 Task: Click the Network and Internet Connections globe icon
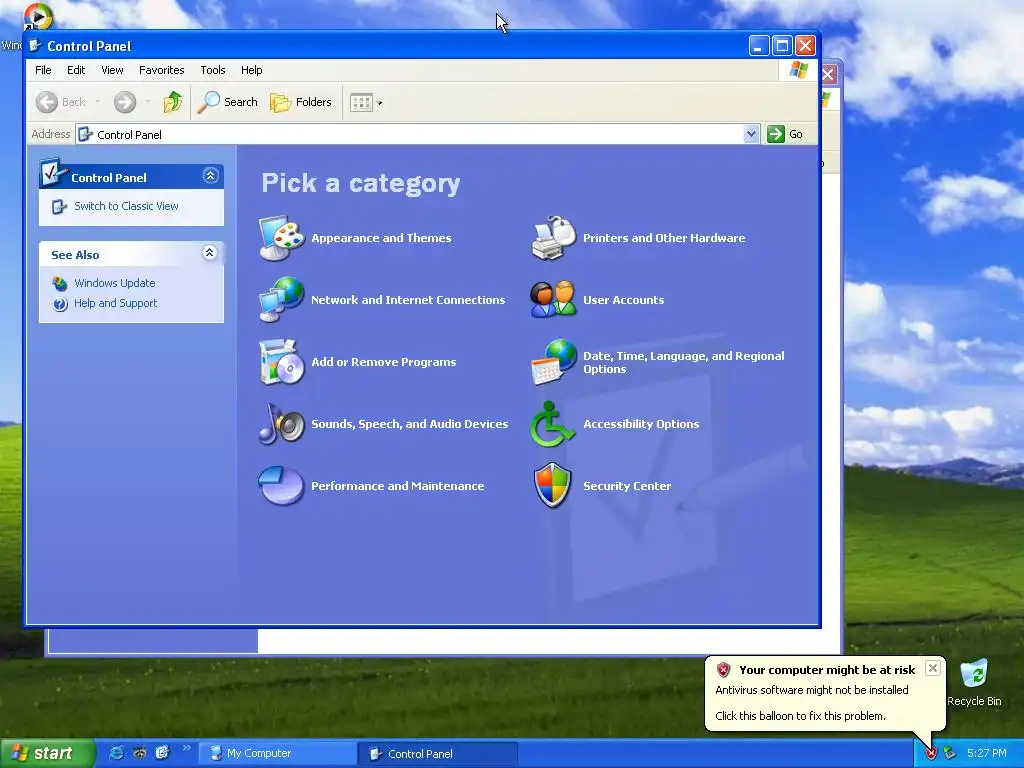click(x=281, y=300)
